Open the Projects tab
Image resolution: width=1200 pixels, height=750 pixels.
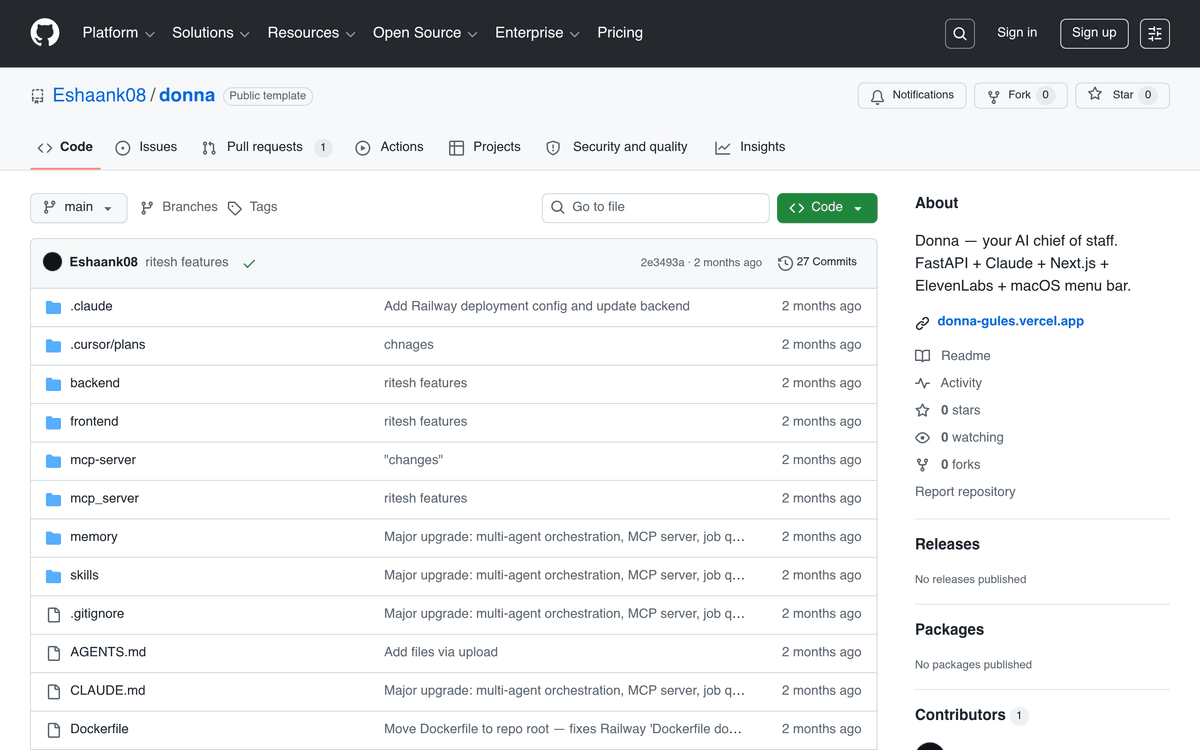click(484, 147)
